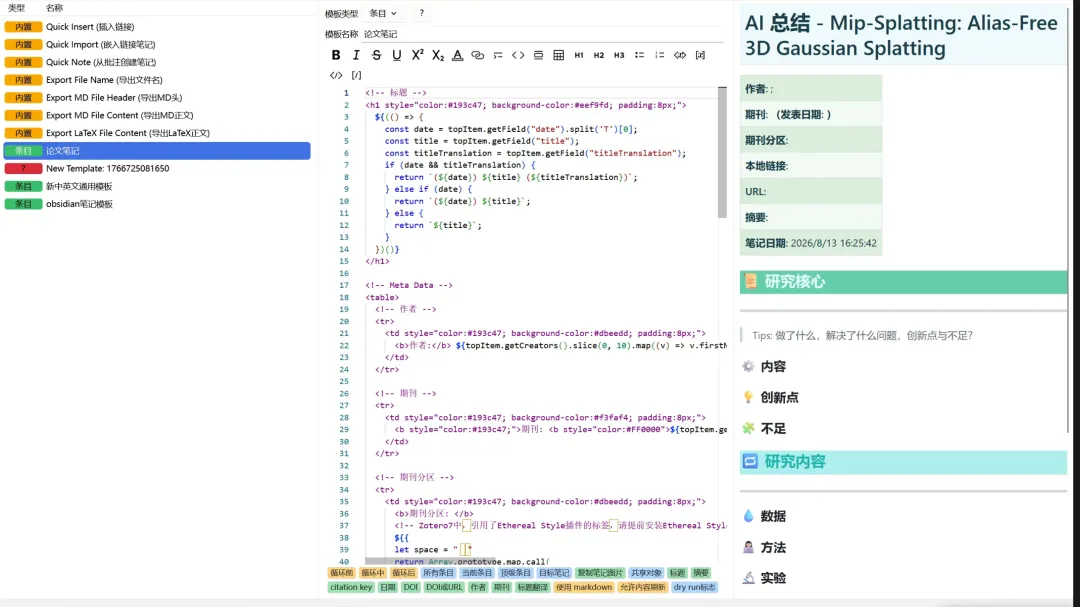Select Export LaTeX File Content template
The width and height of the screenshot is (1080, 607).
(157, 133)
